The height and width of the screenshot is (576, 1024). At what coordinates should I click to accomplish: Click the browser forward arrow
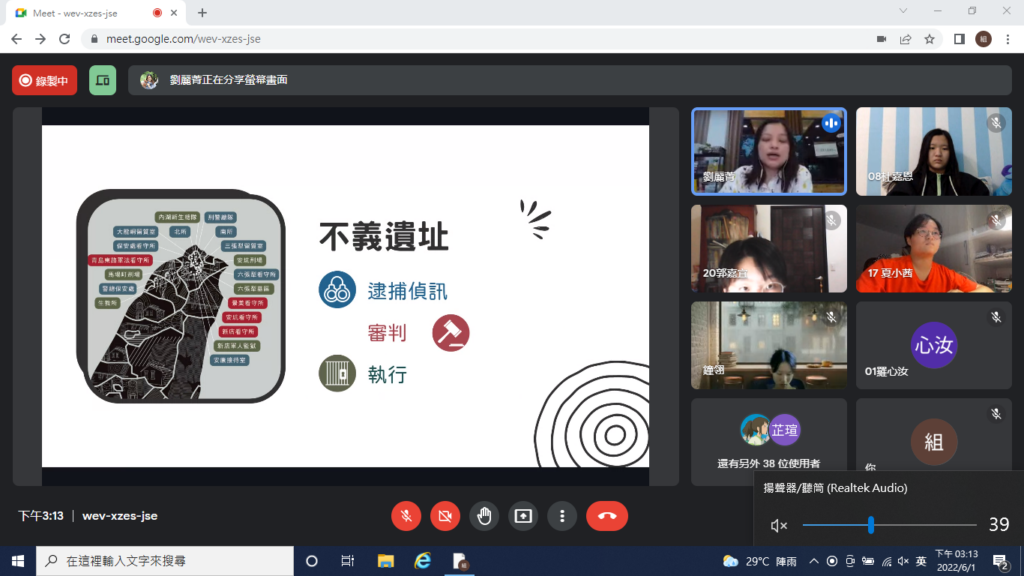pyautogui.click(x=40, y=39)
